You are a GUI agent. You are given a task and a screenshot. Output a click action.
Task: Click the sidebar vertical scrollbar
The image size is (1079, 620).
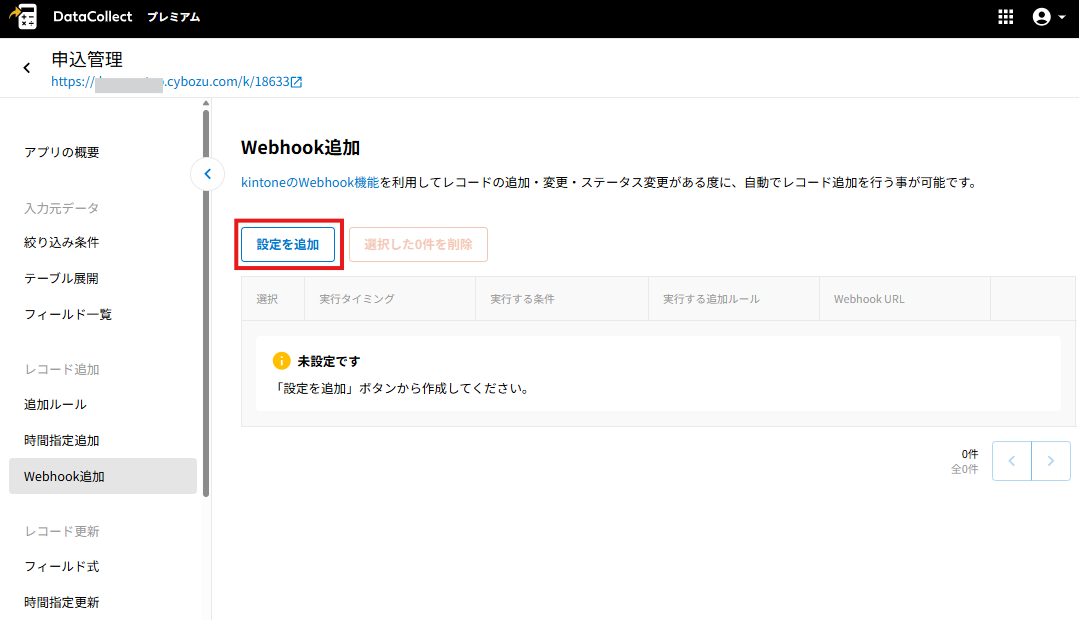(x=206, y=300)
